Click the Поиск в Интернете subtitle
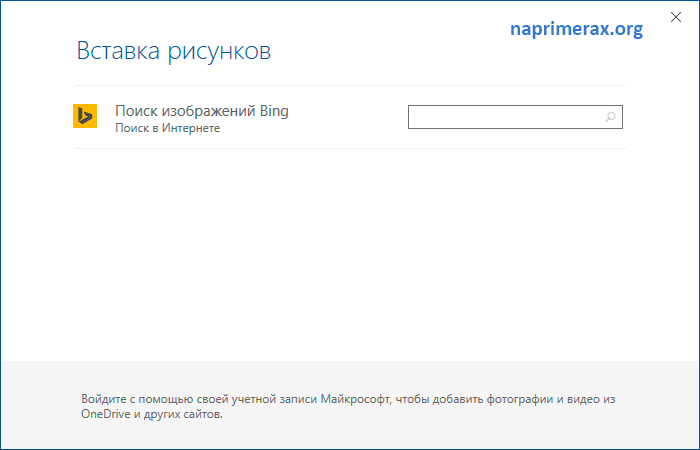This screenshot has width=700, height=450. tap(167, 128)
